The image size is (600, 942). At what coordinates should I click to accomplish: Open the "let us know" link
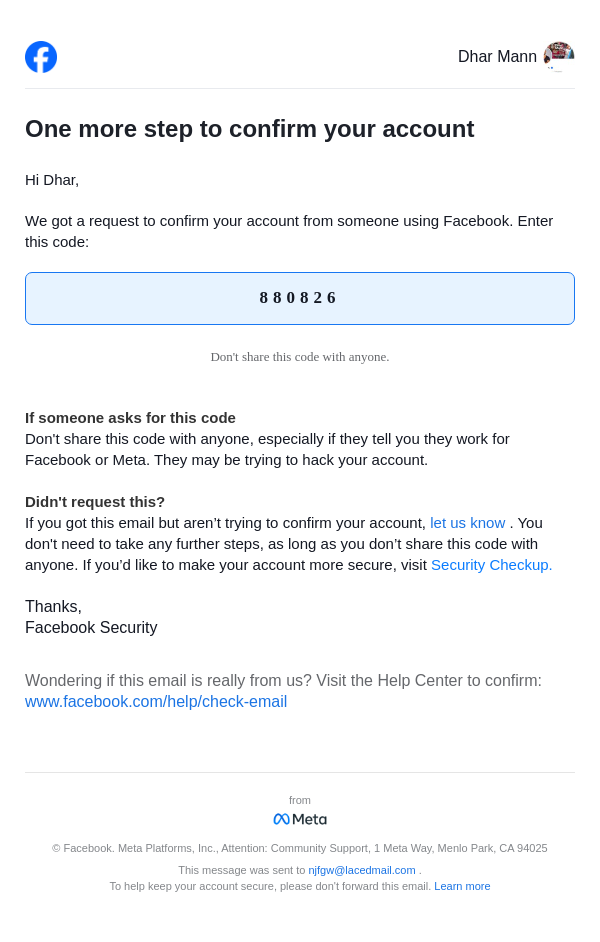(467, 523)
